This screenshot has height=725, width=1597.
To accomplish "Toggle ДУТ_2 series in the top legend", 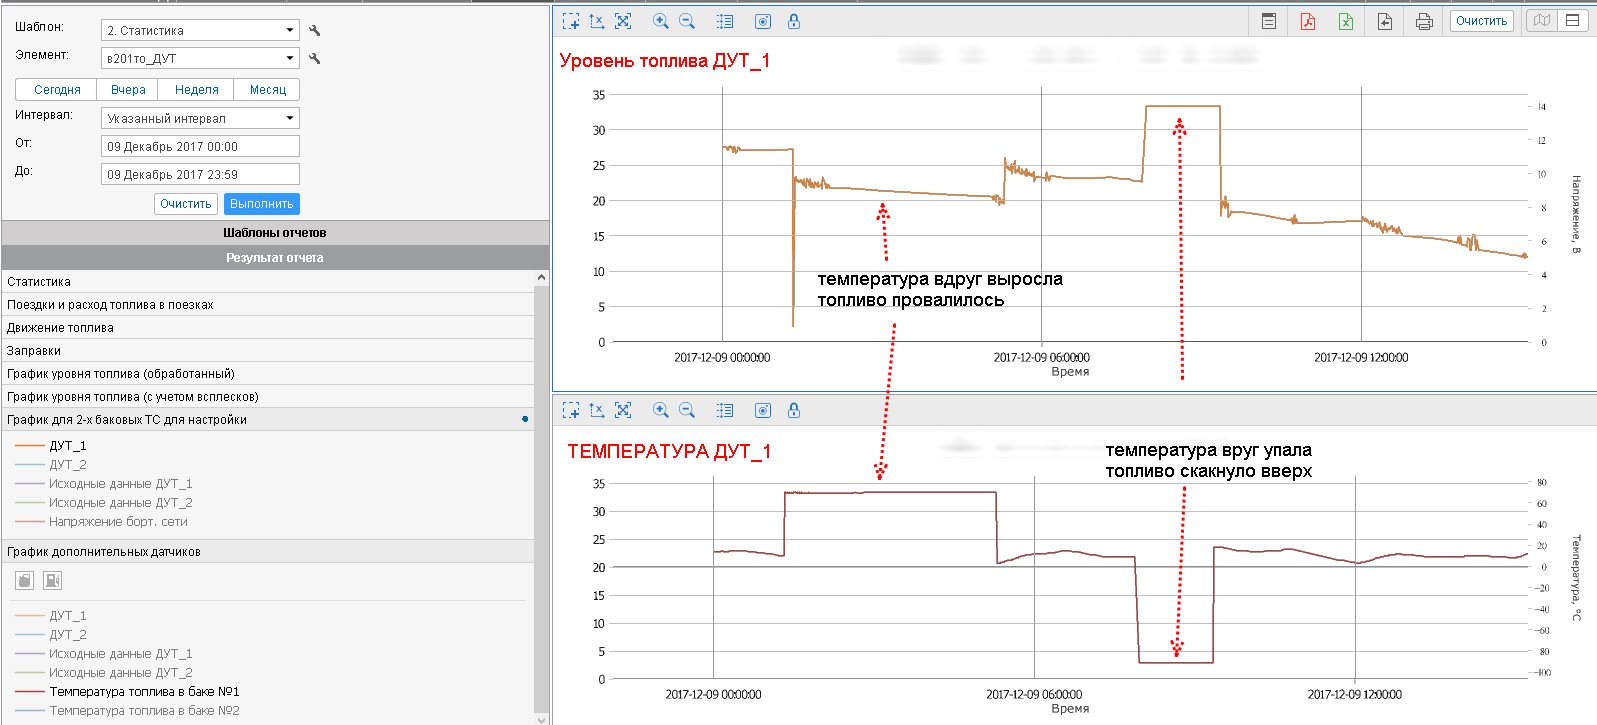I will 67,465.
